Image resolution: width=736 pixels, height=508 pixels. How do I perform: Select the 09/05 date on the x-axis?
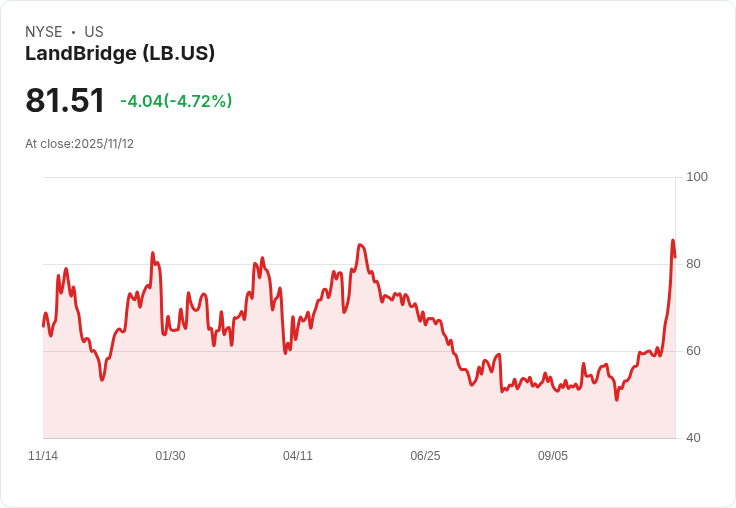point(553,456)
